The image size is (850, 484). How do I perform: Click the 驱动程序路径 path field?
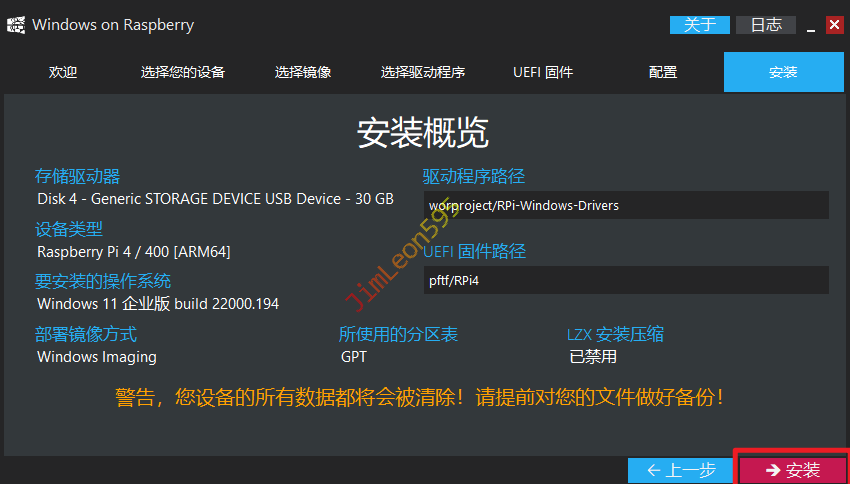point(626,205)
